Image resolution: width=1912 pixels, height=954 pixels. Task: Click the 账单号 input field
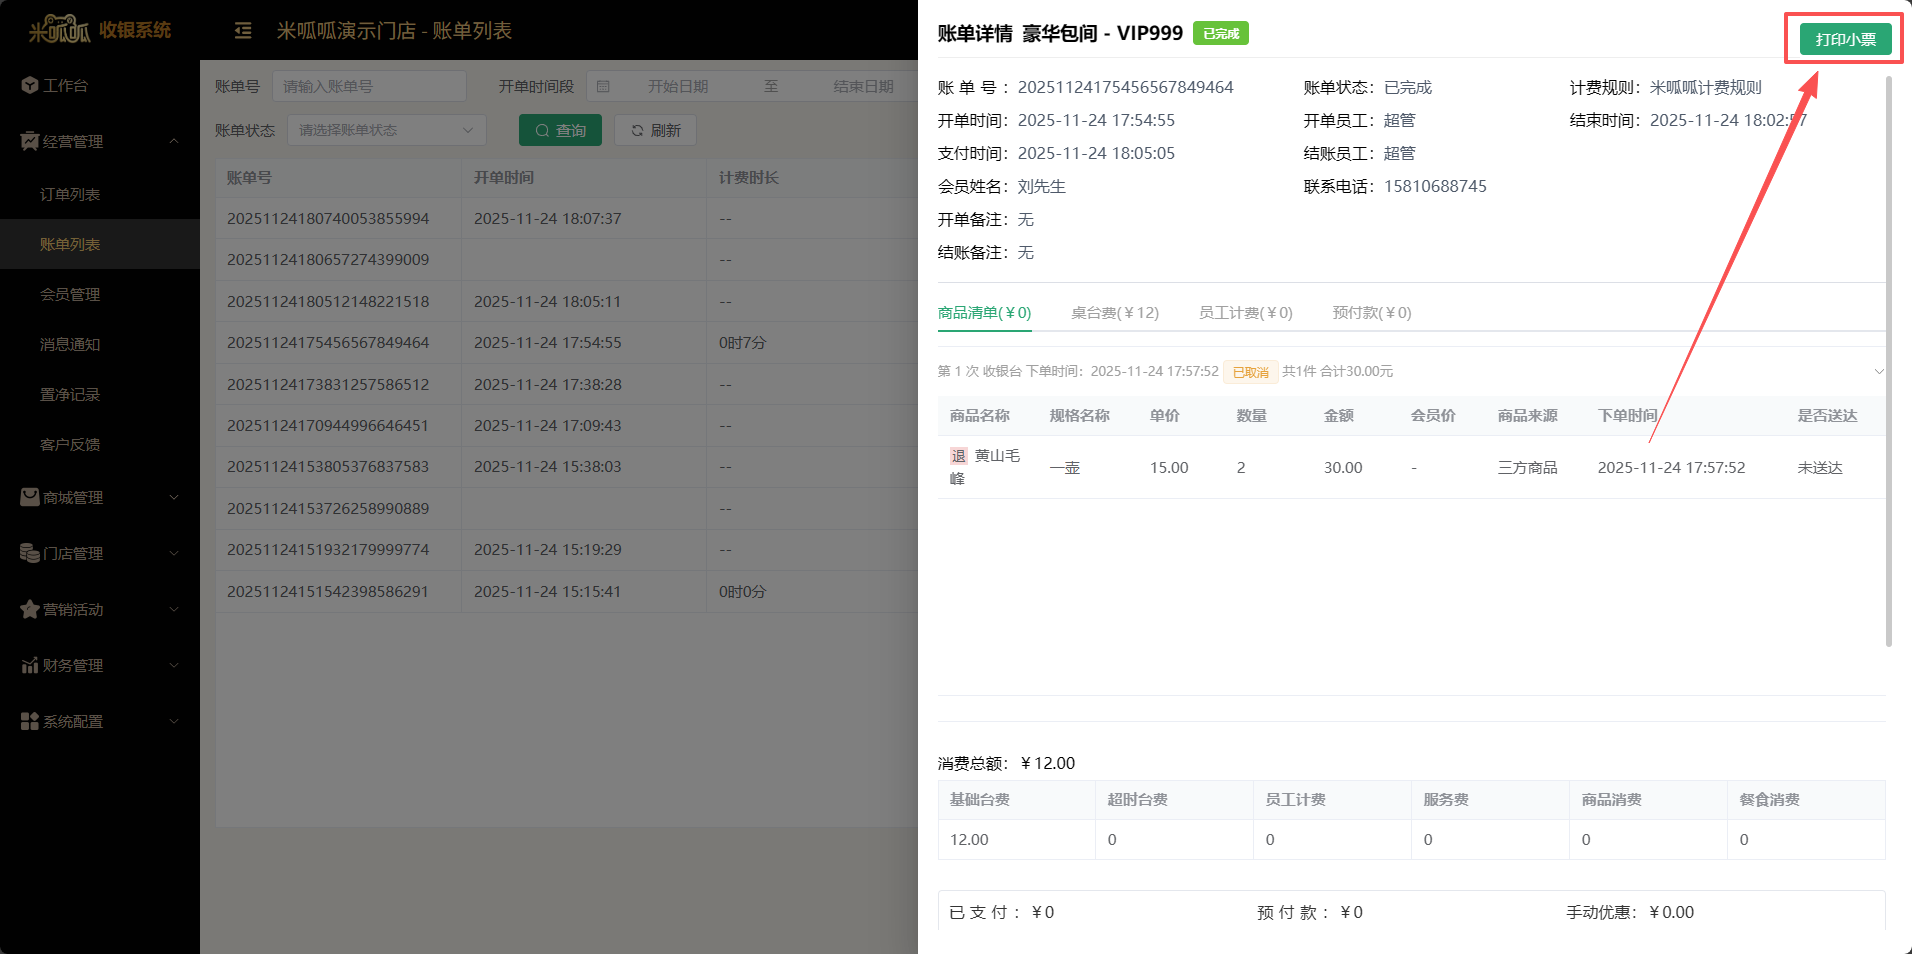coord(369,86)
